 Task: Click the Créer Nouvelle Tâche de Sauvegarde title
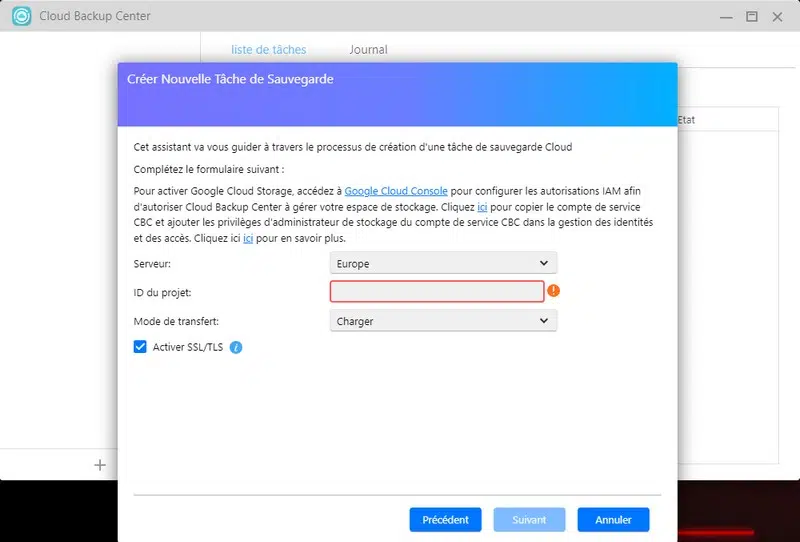230,79
